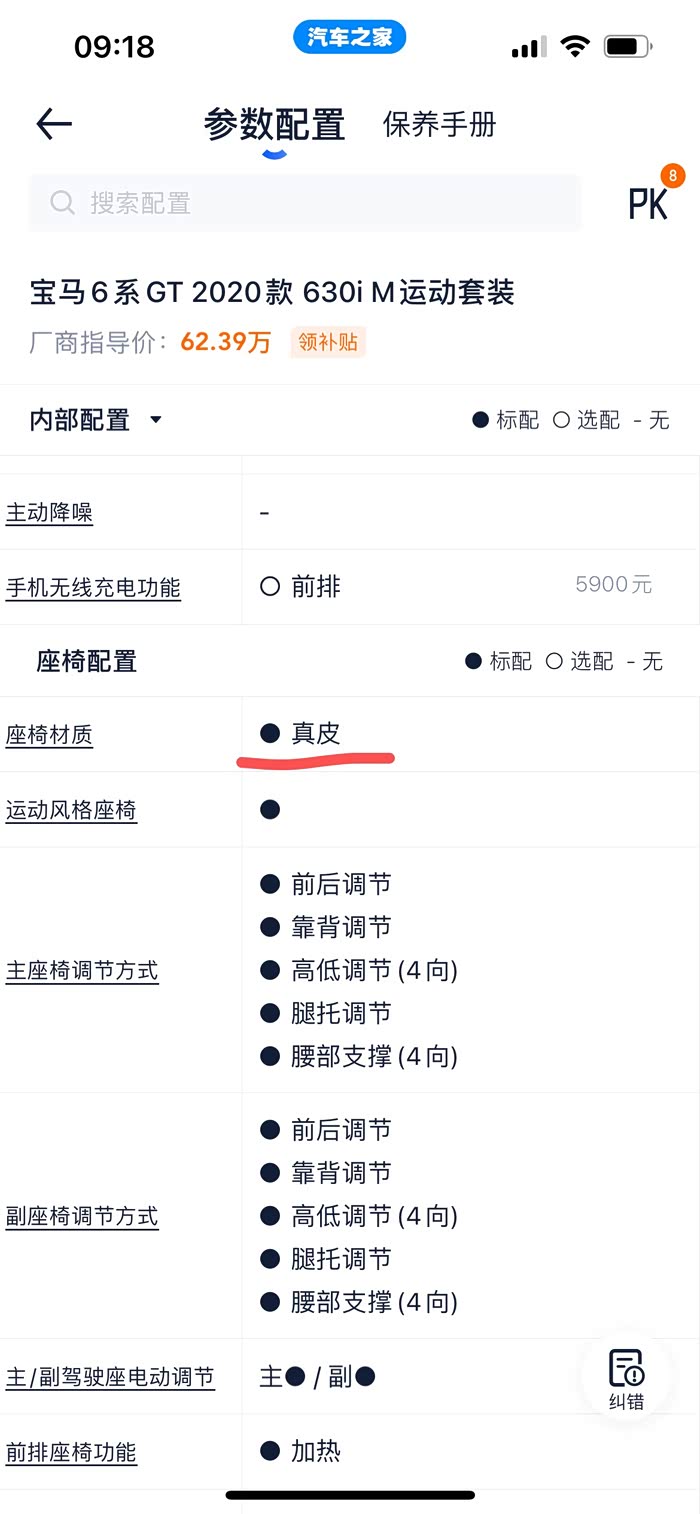
Task: Switch to the 保养手册 tab
Action: 439,125
